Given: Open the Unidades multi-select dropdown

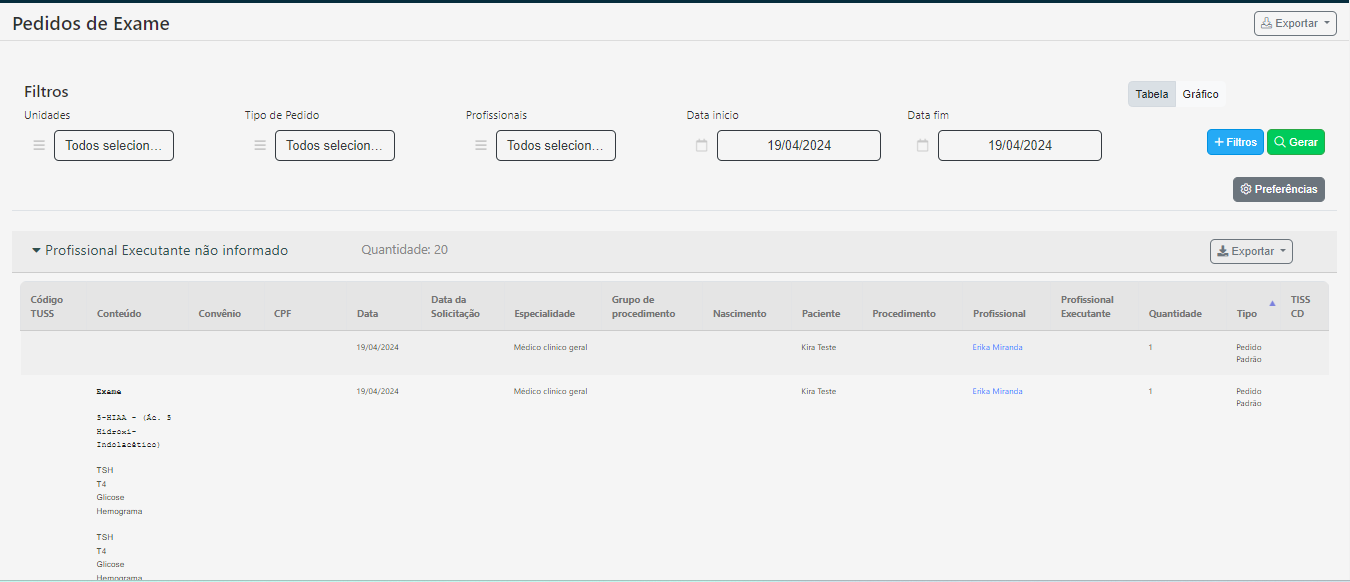Looking at the screenshot, I should coord(114,145).
